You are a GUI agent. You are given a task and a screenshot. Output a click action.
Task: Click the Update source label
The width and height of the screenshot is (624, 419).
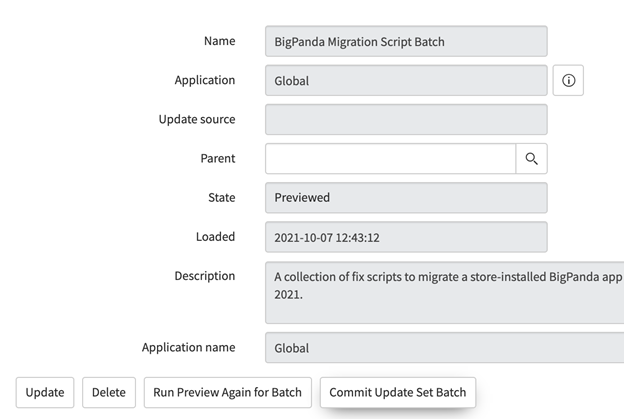(x=197, y=119)
